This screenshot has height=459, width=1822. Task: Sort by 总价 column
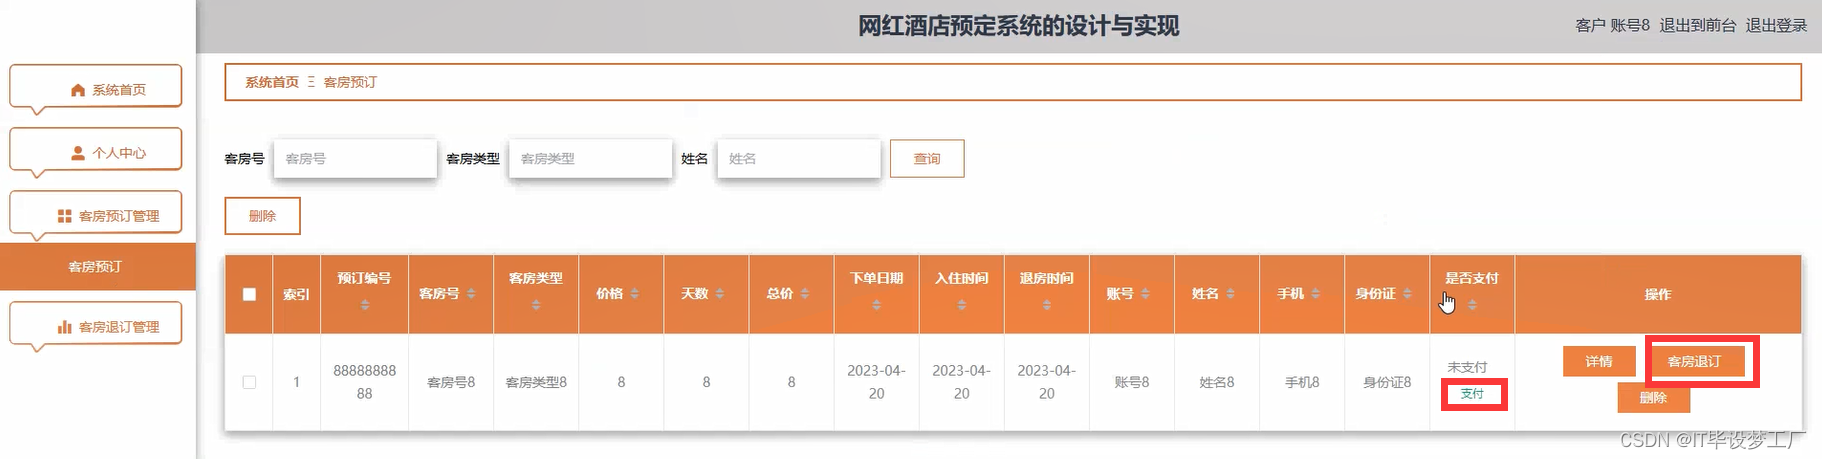click(804, 294)
